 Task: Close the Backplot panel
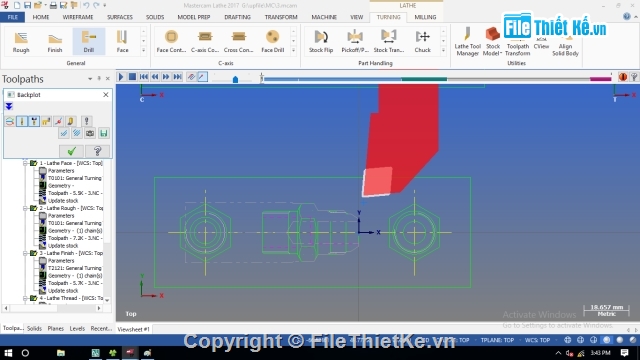pyautogui.click(x=106, y=95)
